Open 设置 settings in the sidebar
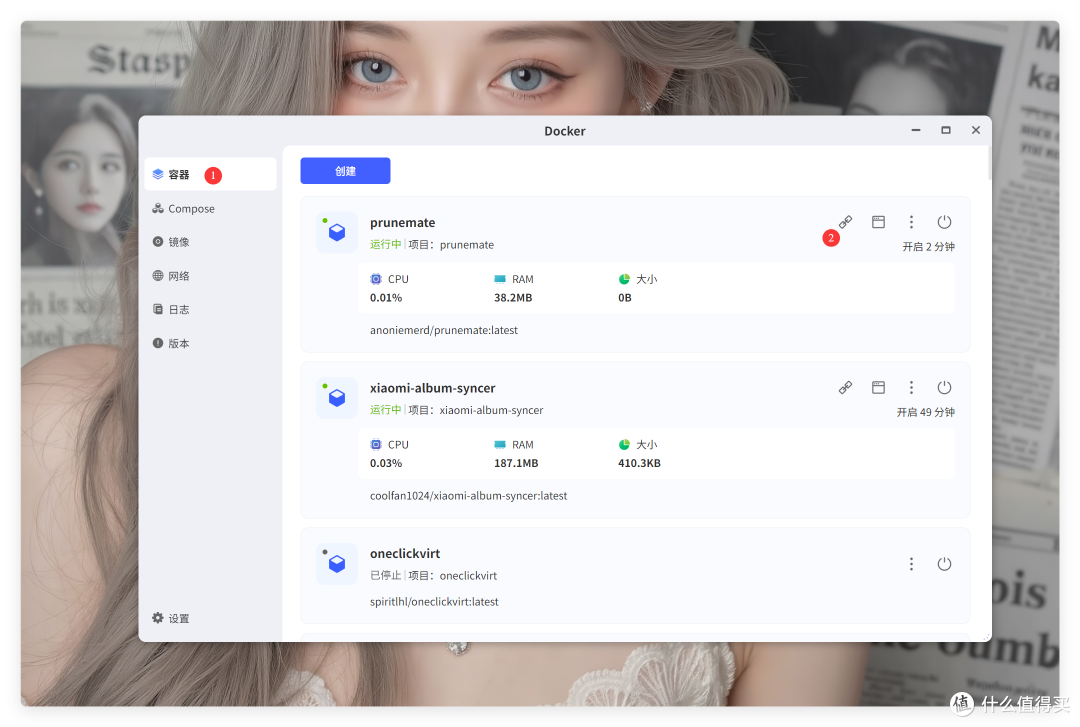 171,618
